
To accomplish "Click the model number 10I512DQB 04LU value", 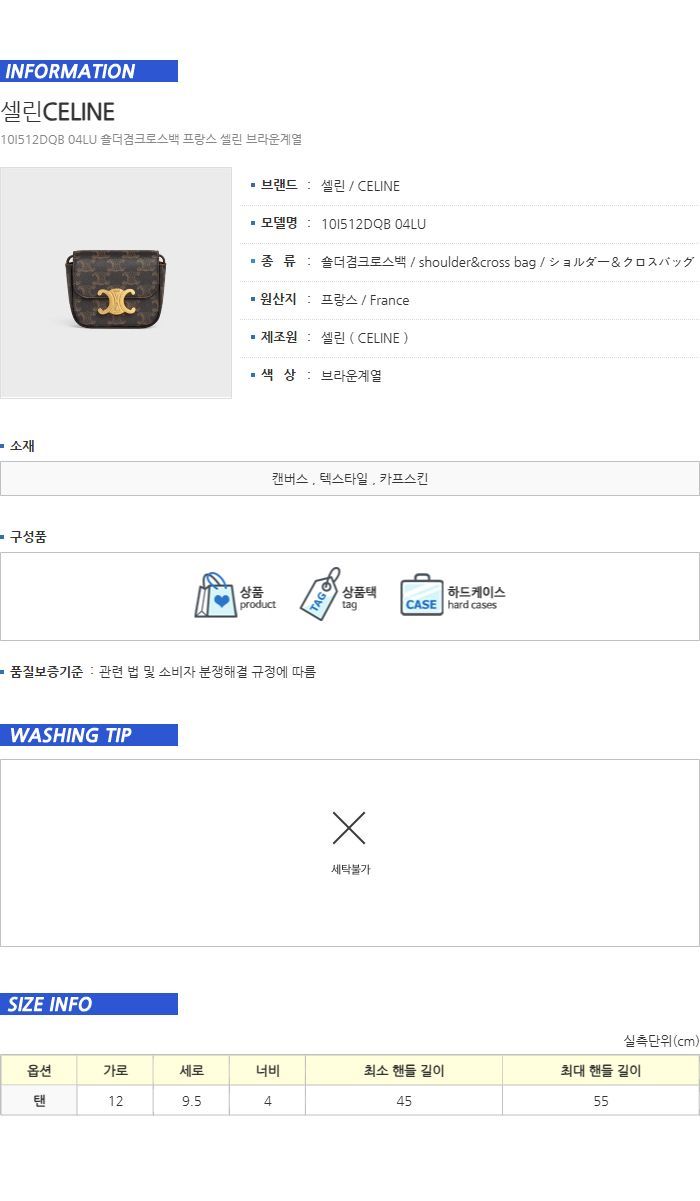I will pos(373,224).
